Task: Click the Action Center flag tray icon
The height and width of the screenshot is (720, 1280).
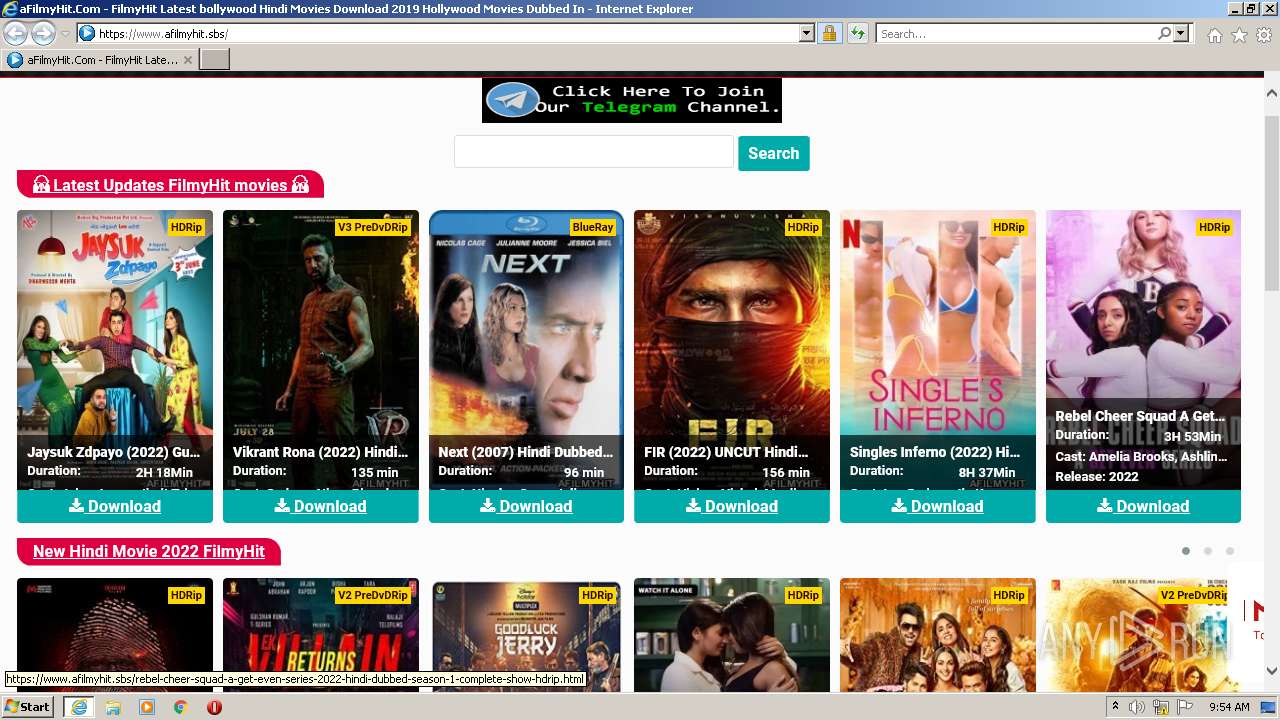Action: (1185, 707)
